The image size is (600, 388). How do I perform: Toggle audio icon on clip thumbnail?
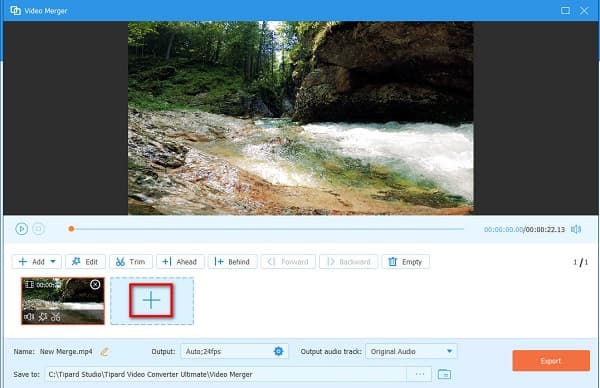tap(29, 317)
